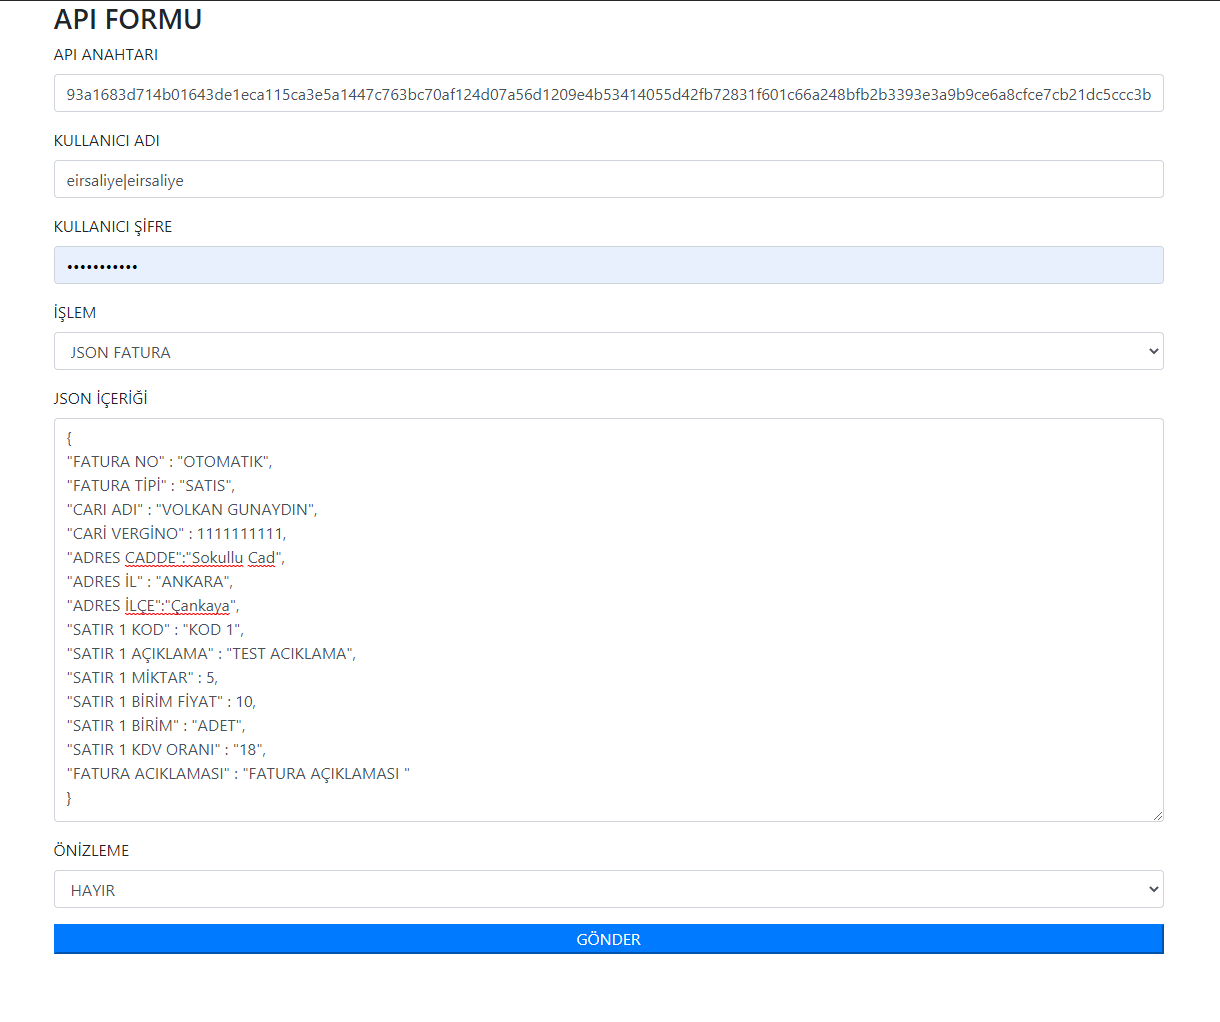Click the misspelled word "Sokullu" in JSON

click(x=217, y=558)
